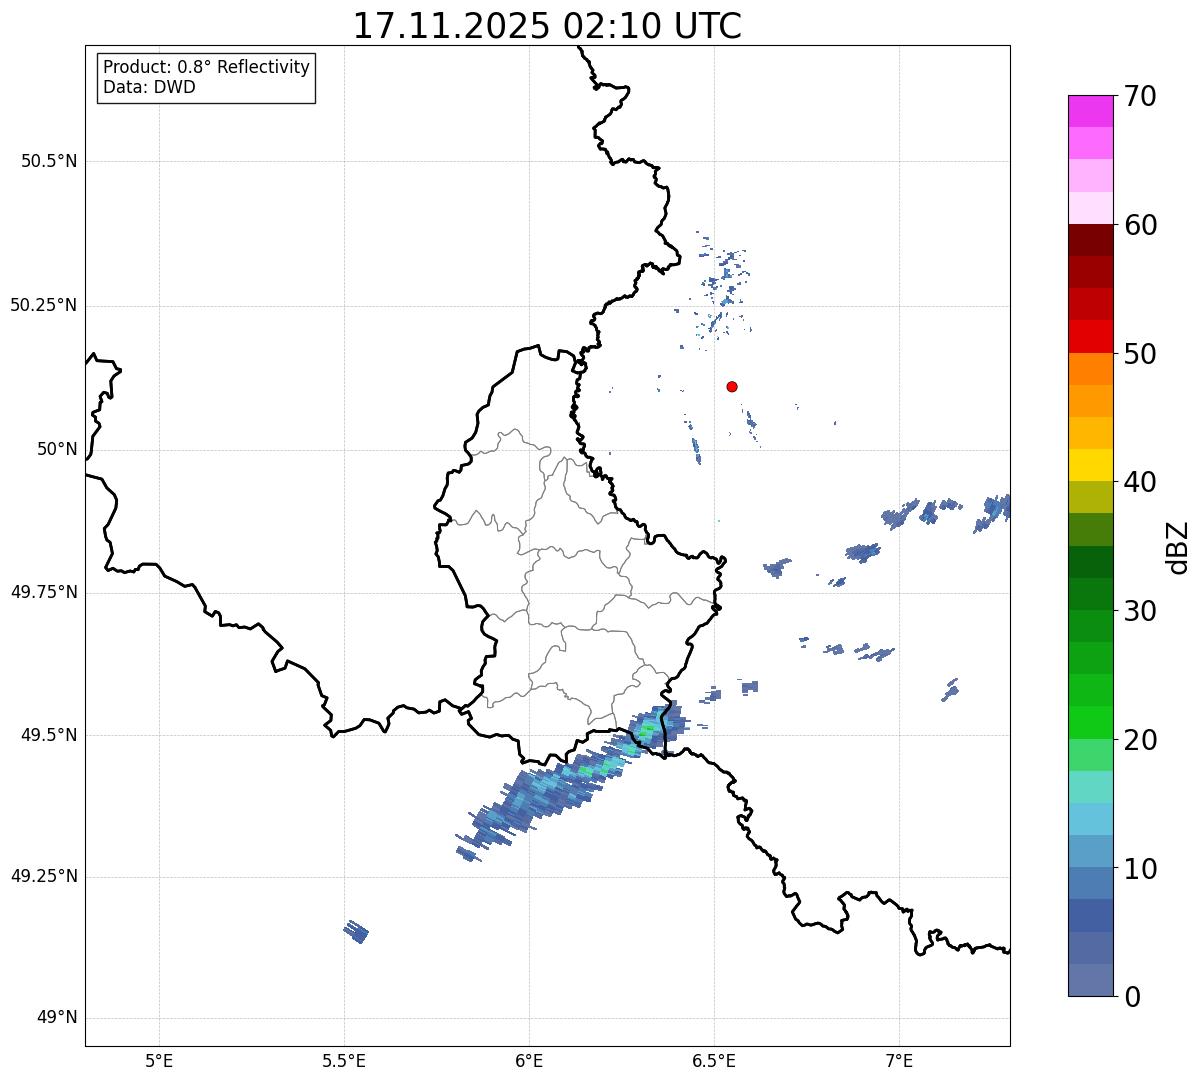Click the title '17.11.2025 02:10 UTC'
This screenshot has height=1081, width=1202.
click(547, 25)
